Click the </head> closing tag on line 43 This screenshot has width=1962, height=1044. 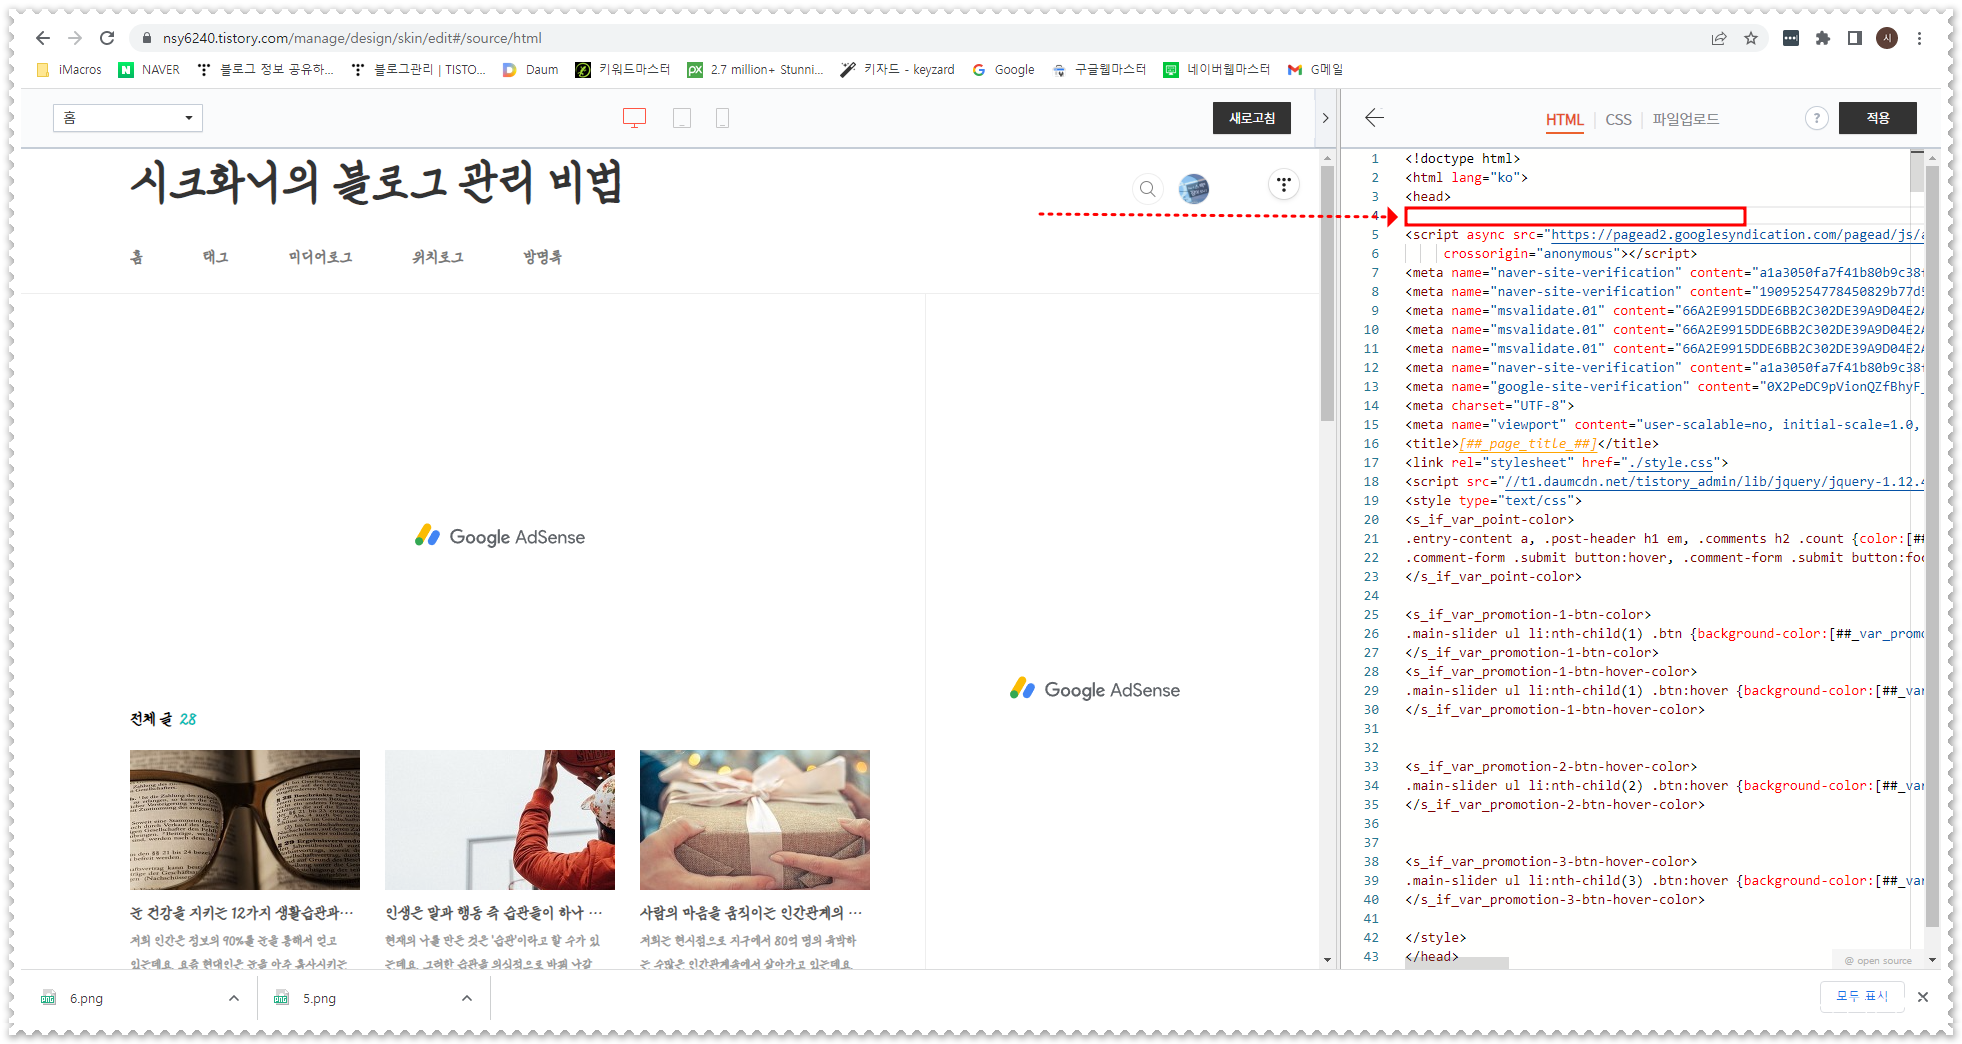coord(1432,957)
